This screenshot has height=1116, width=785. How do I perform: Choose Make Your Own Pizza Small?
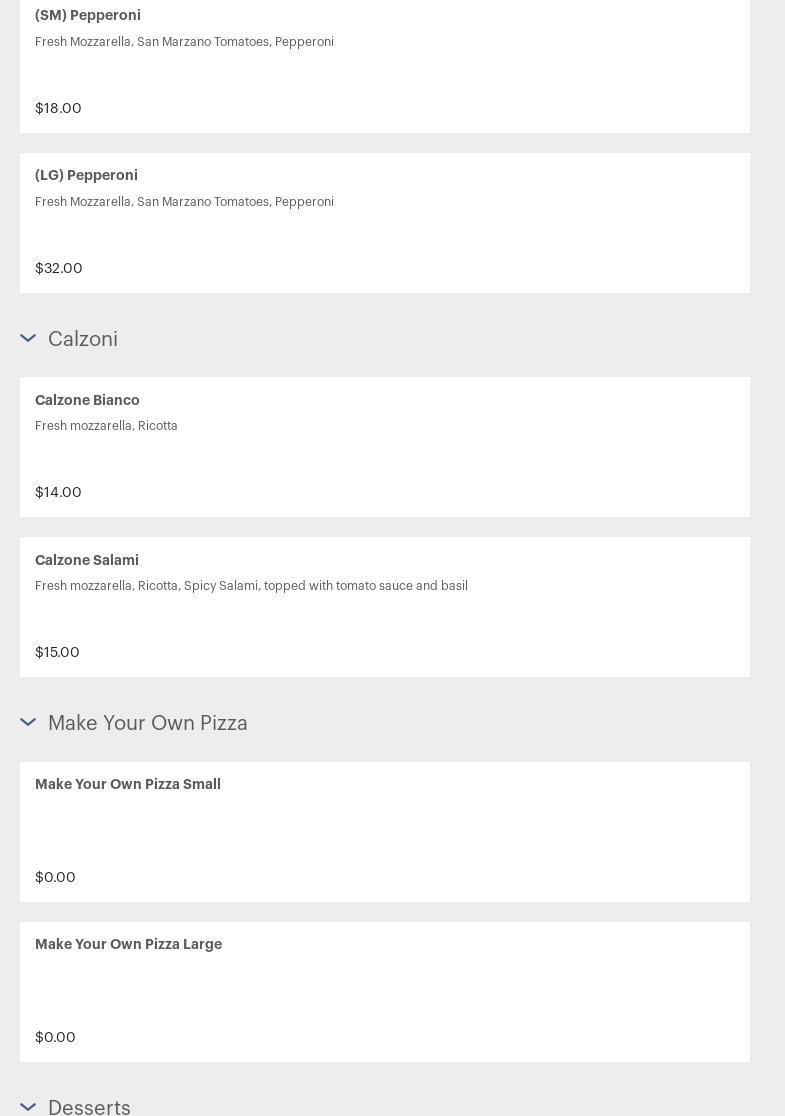(x=128, y=784)
